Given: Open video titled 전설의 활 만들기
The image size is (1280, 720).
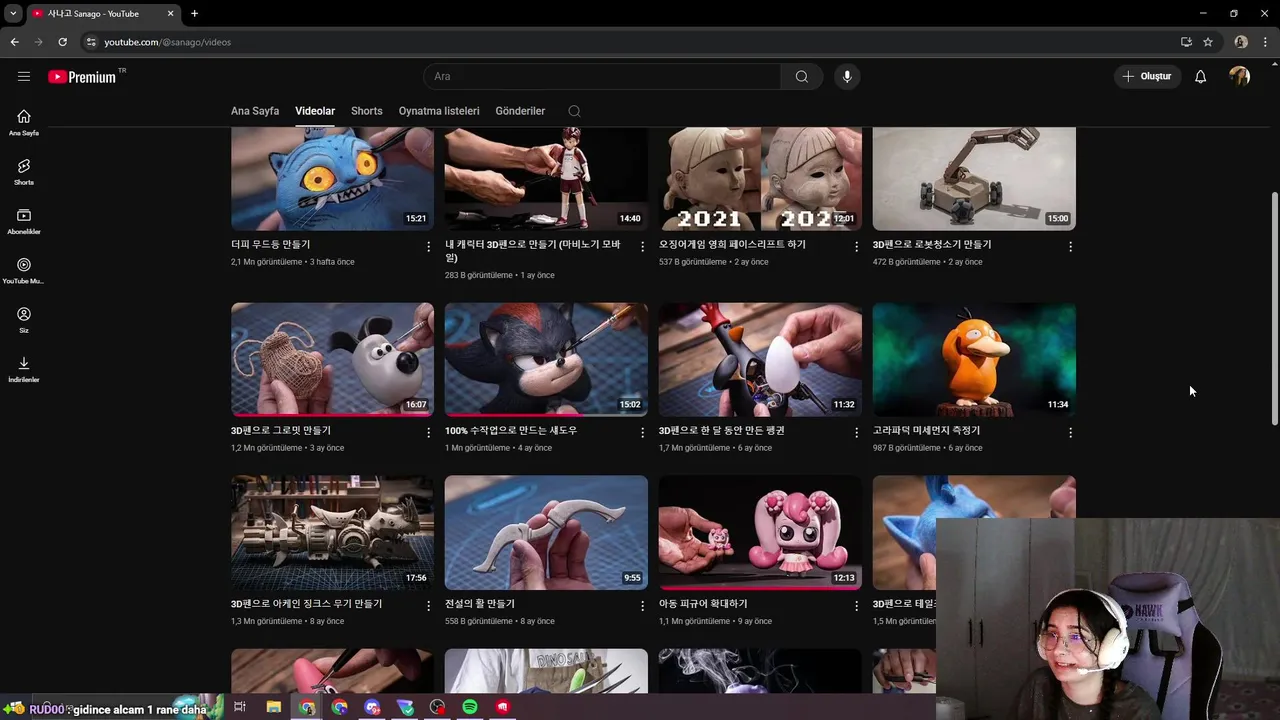Looking at the screenshot, I should [480, 604].
